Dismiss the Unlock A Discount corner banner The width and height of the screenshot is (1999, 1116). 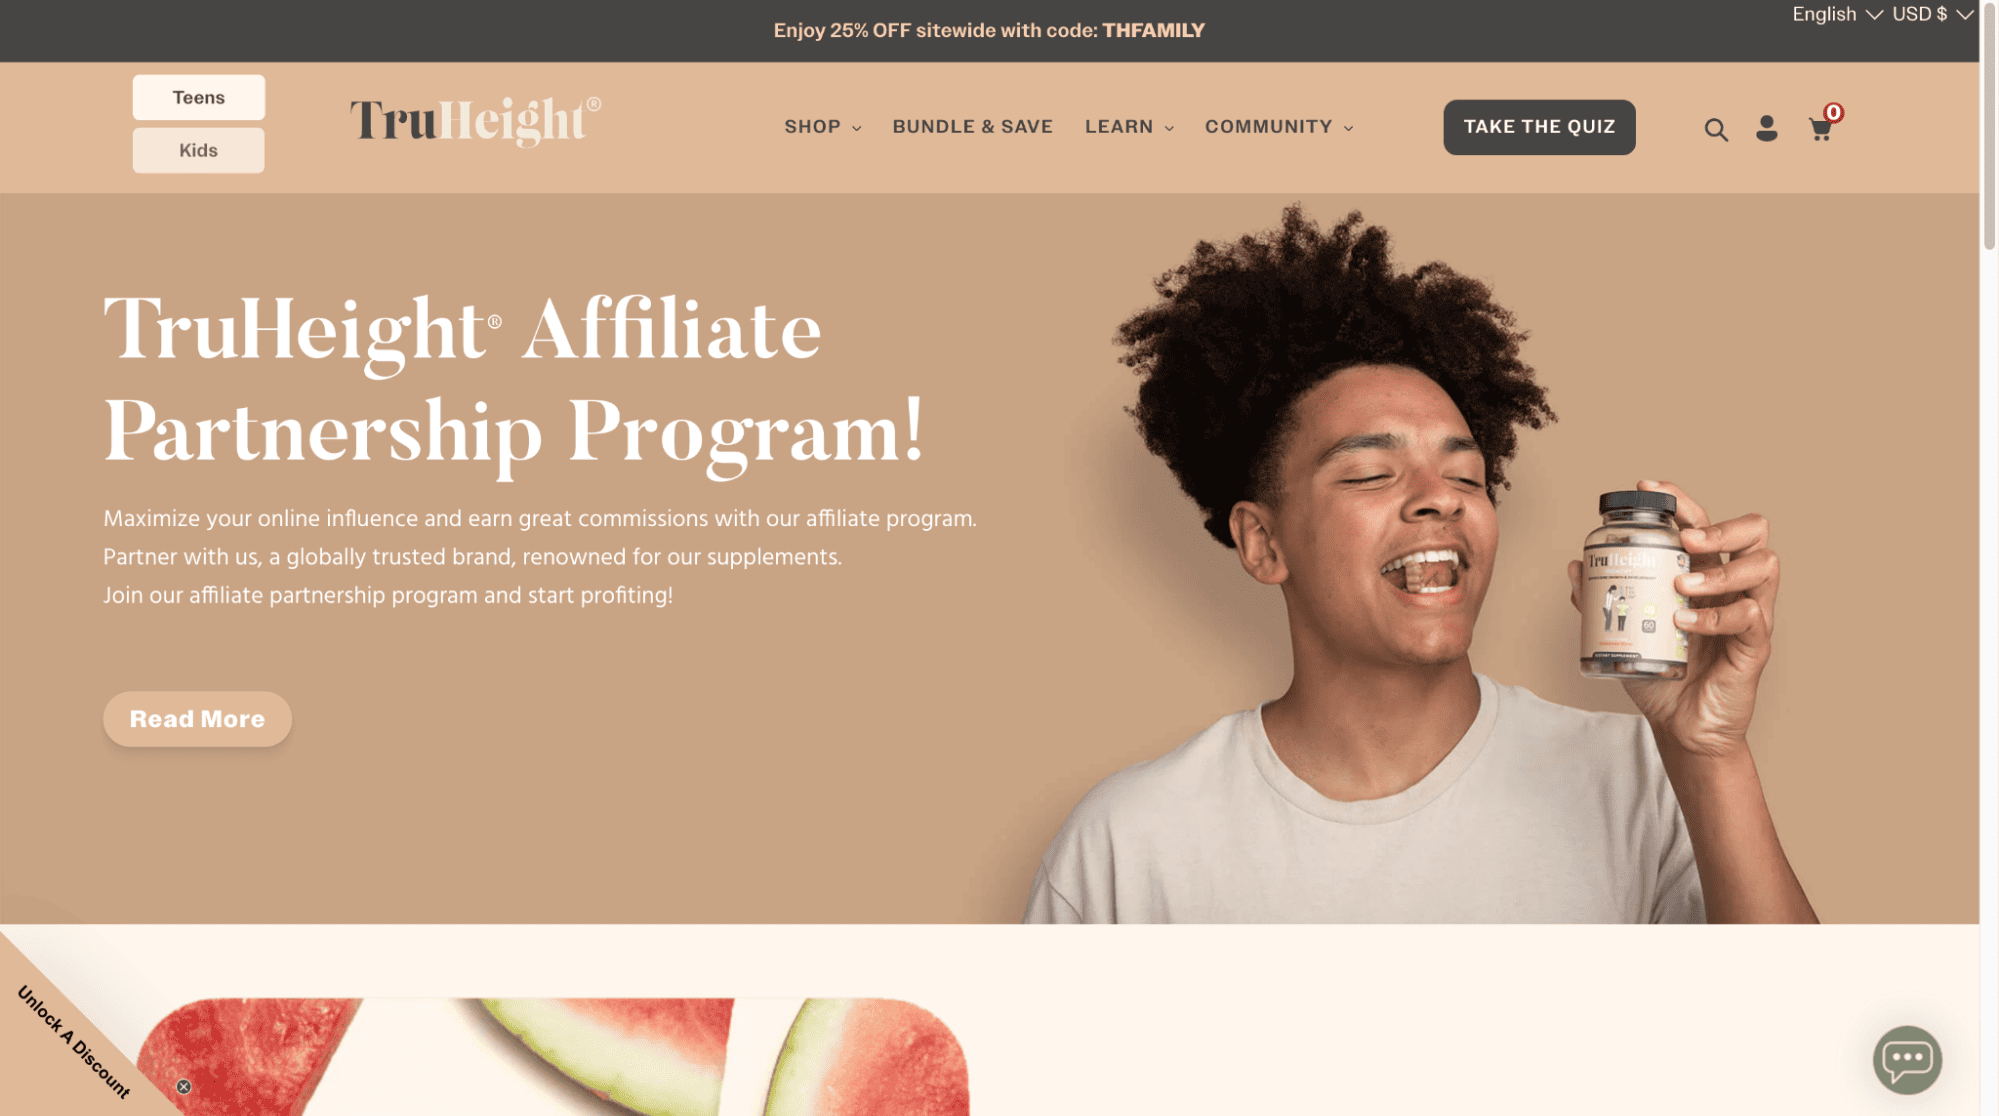click(184, 1087)
